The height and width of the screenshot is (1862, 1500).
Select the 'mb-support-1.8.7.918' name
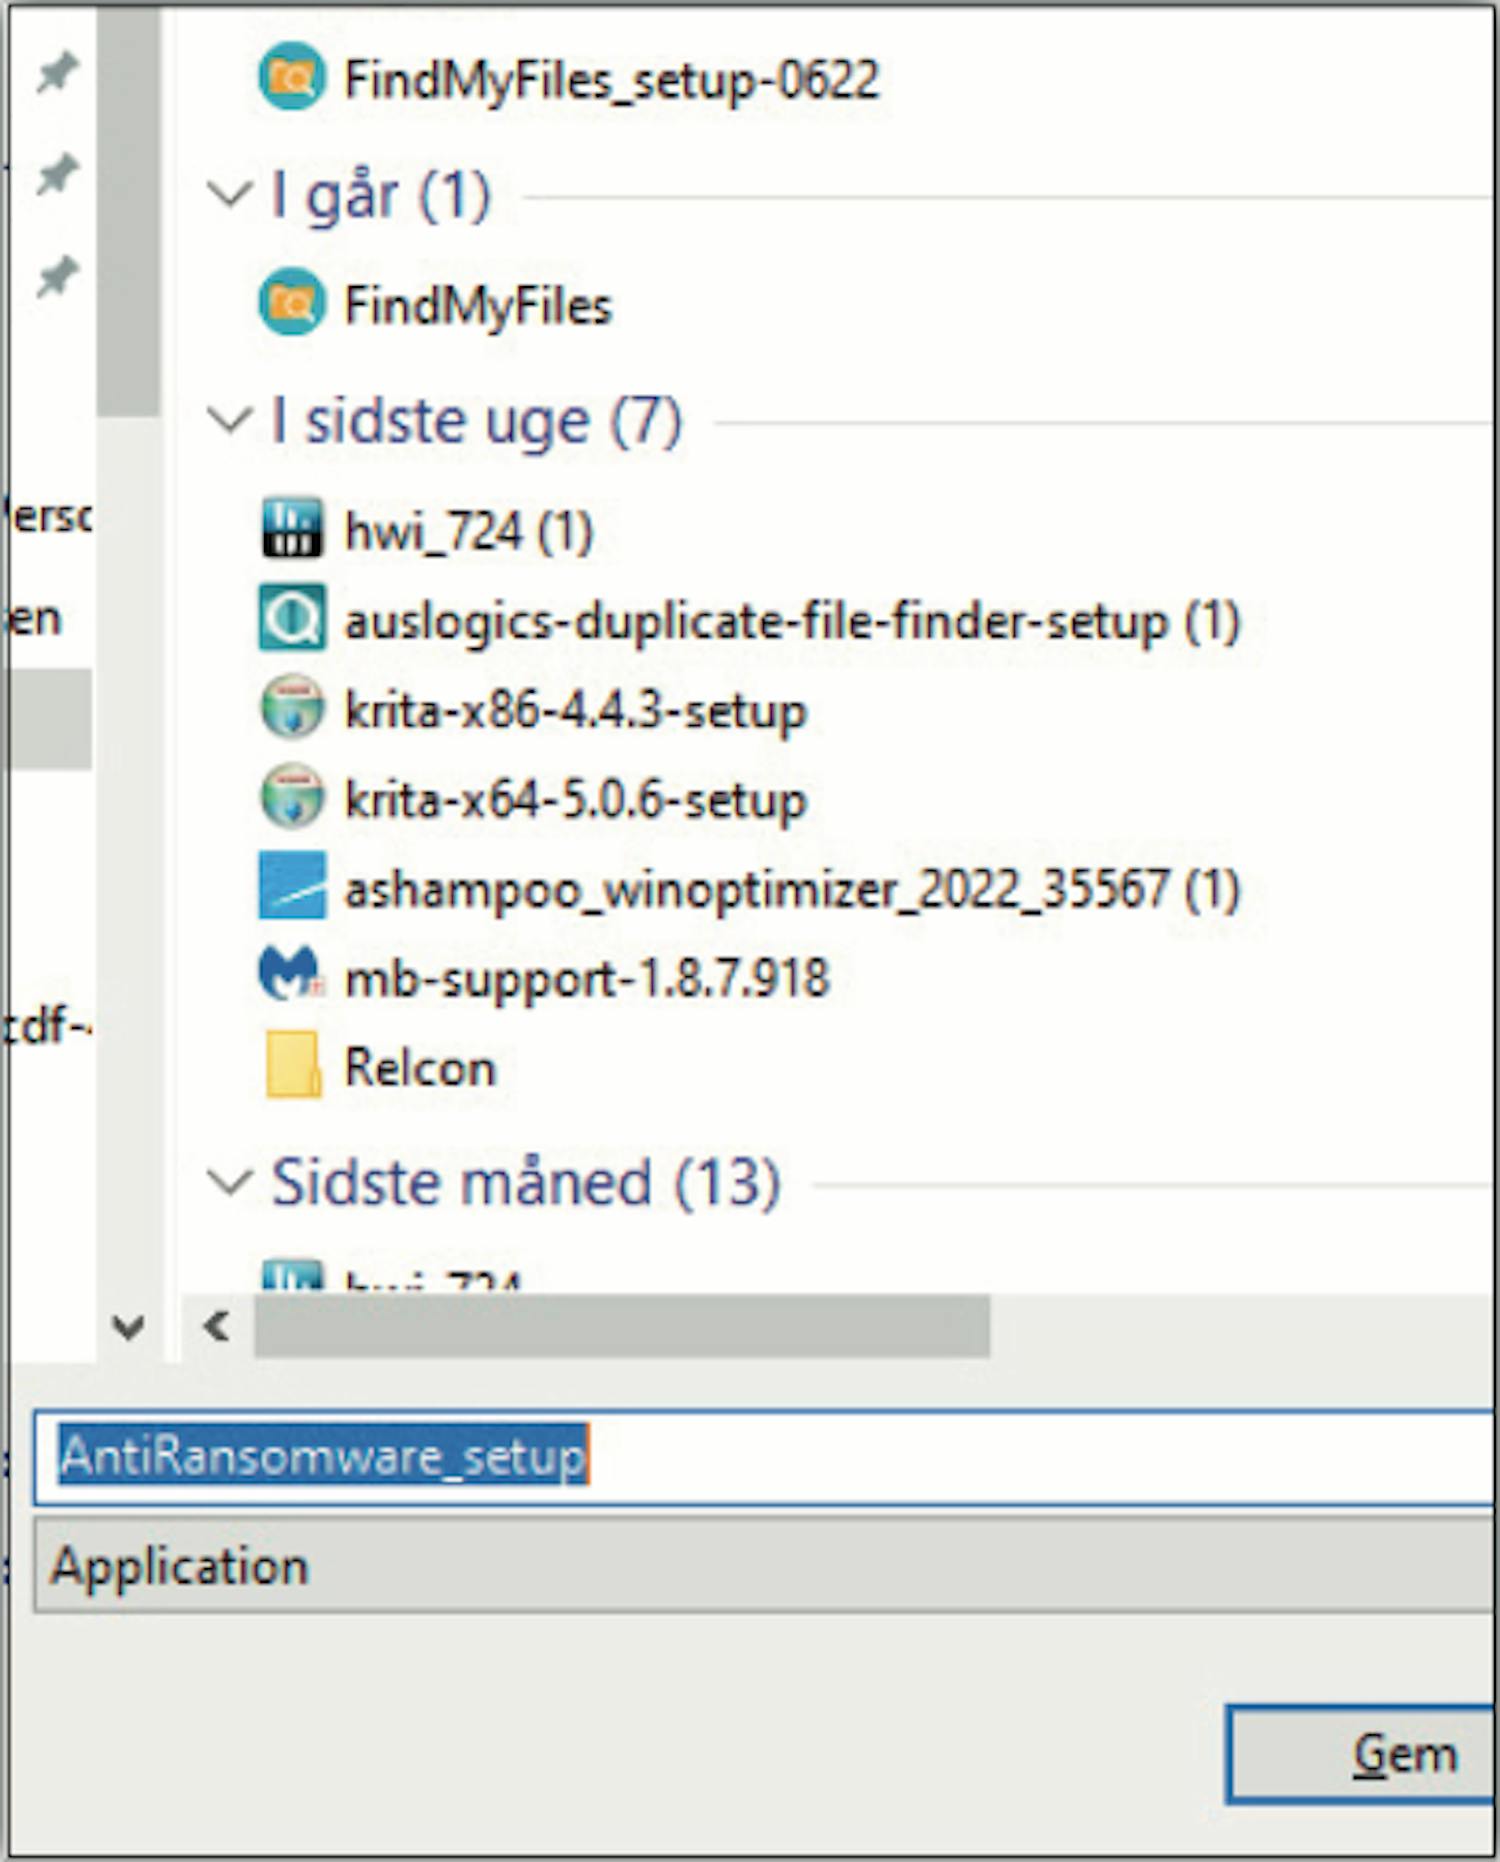pyautogui.click(x=587, y=978)
